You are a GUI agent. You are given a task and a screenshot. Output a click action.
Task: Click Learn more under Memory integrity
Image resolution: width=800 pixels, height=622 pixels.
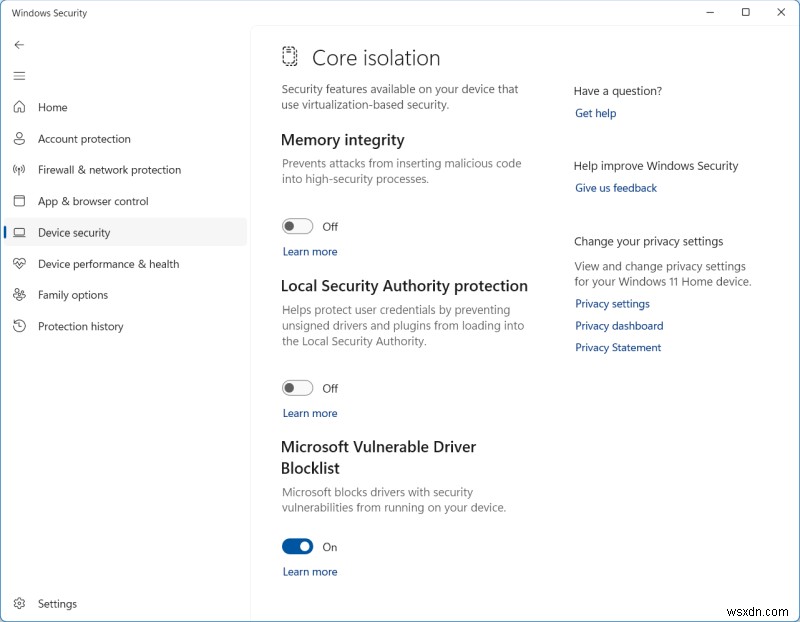coord(310,252)
